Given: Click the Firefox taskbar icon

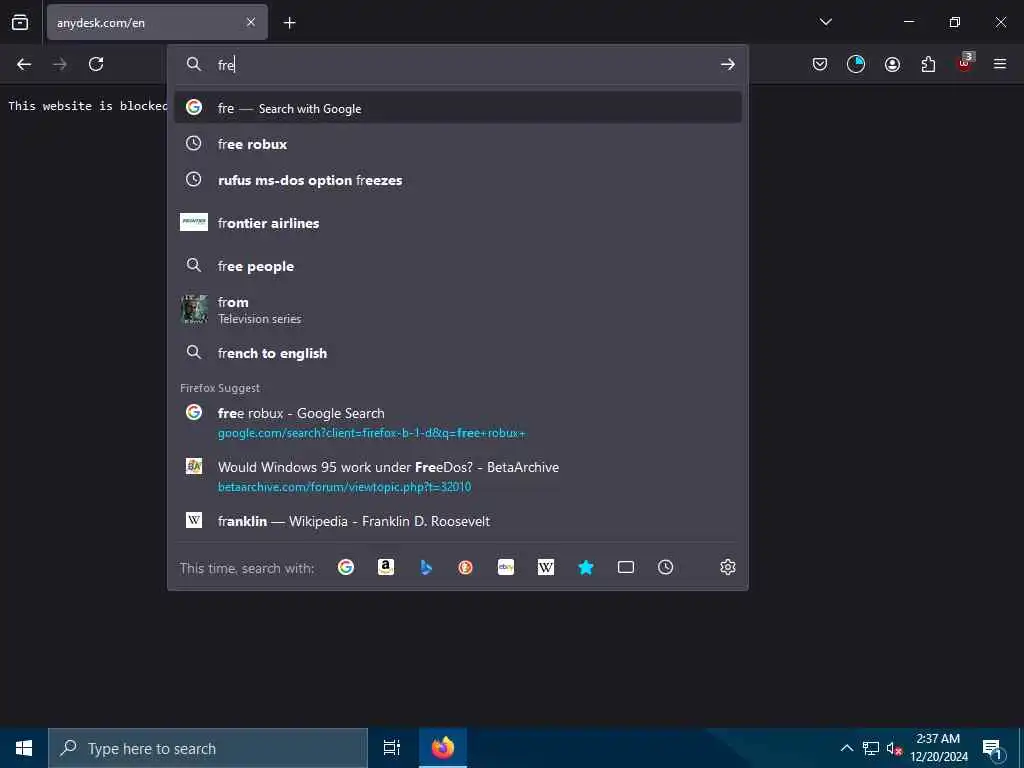Looking at the screenshot, I should pos(443,748).
